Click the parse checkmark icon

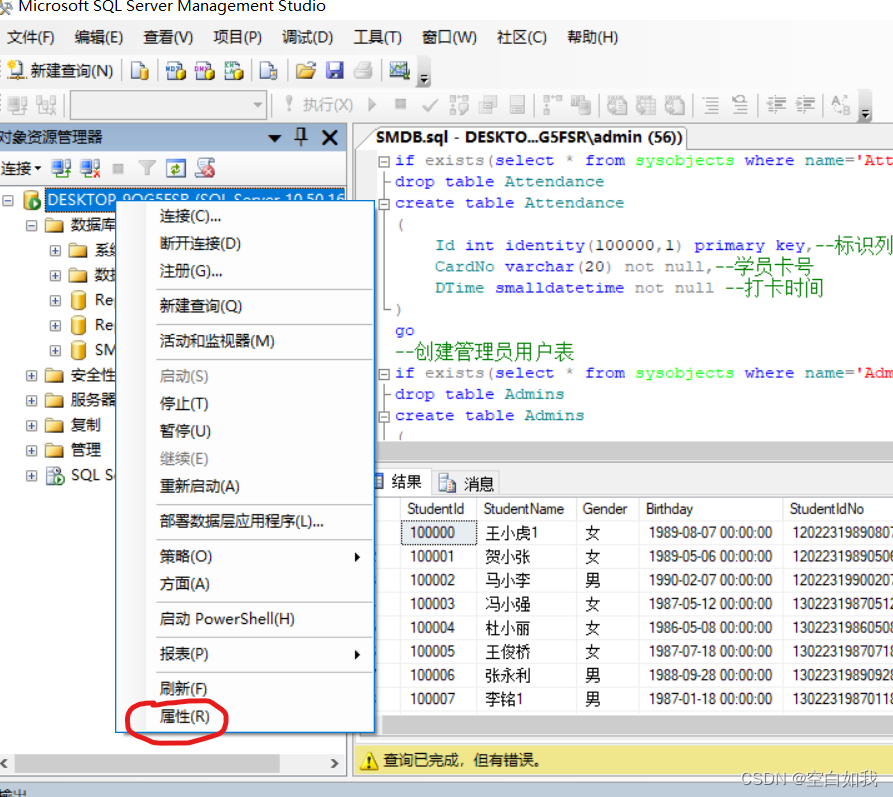tap(430, 105)
